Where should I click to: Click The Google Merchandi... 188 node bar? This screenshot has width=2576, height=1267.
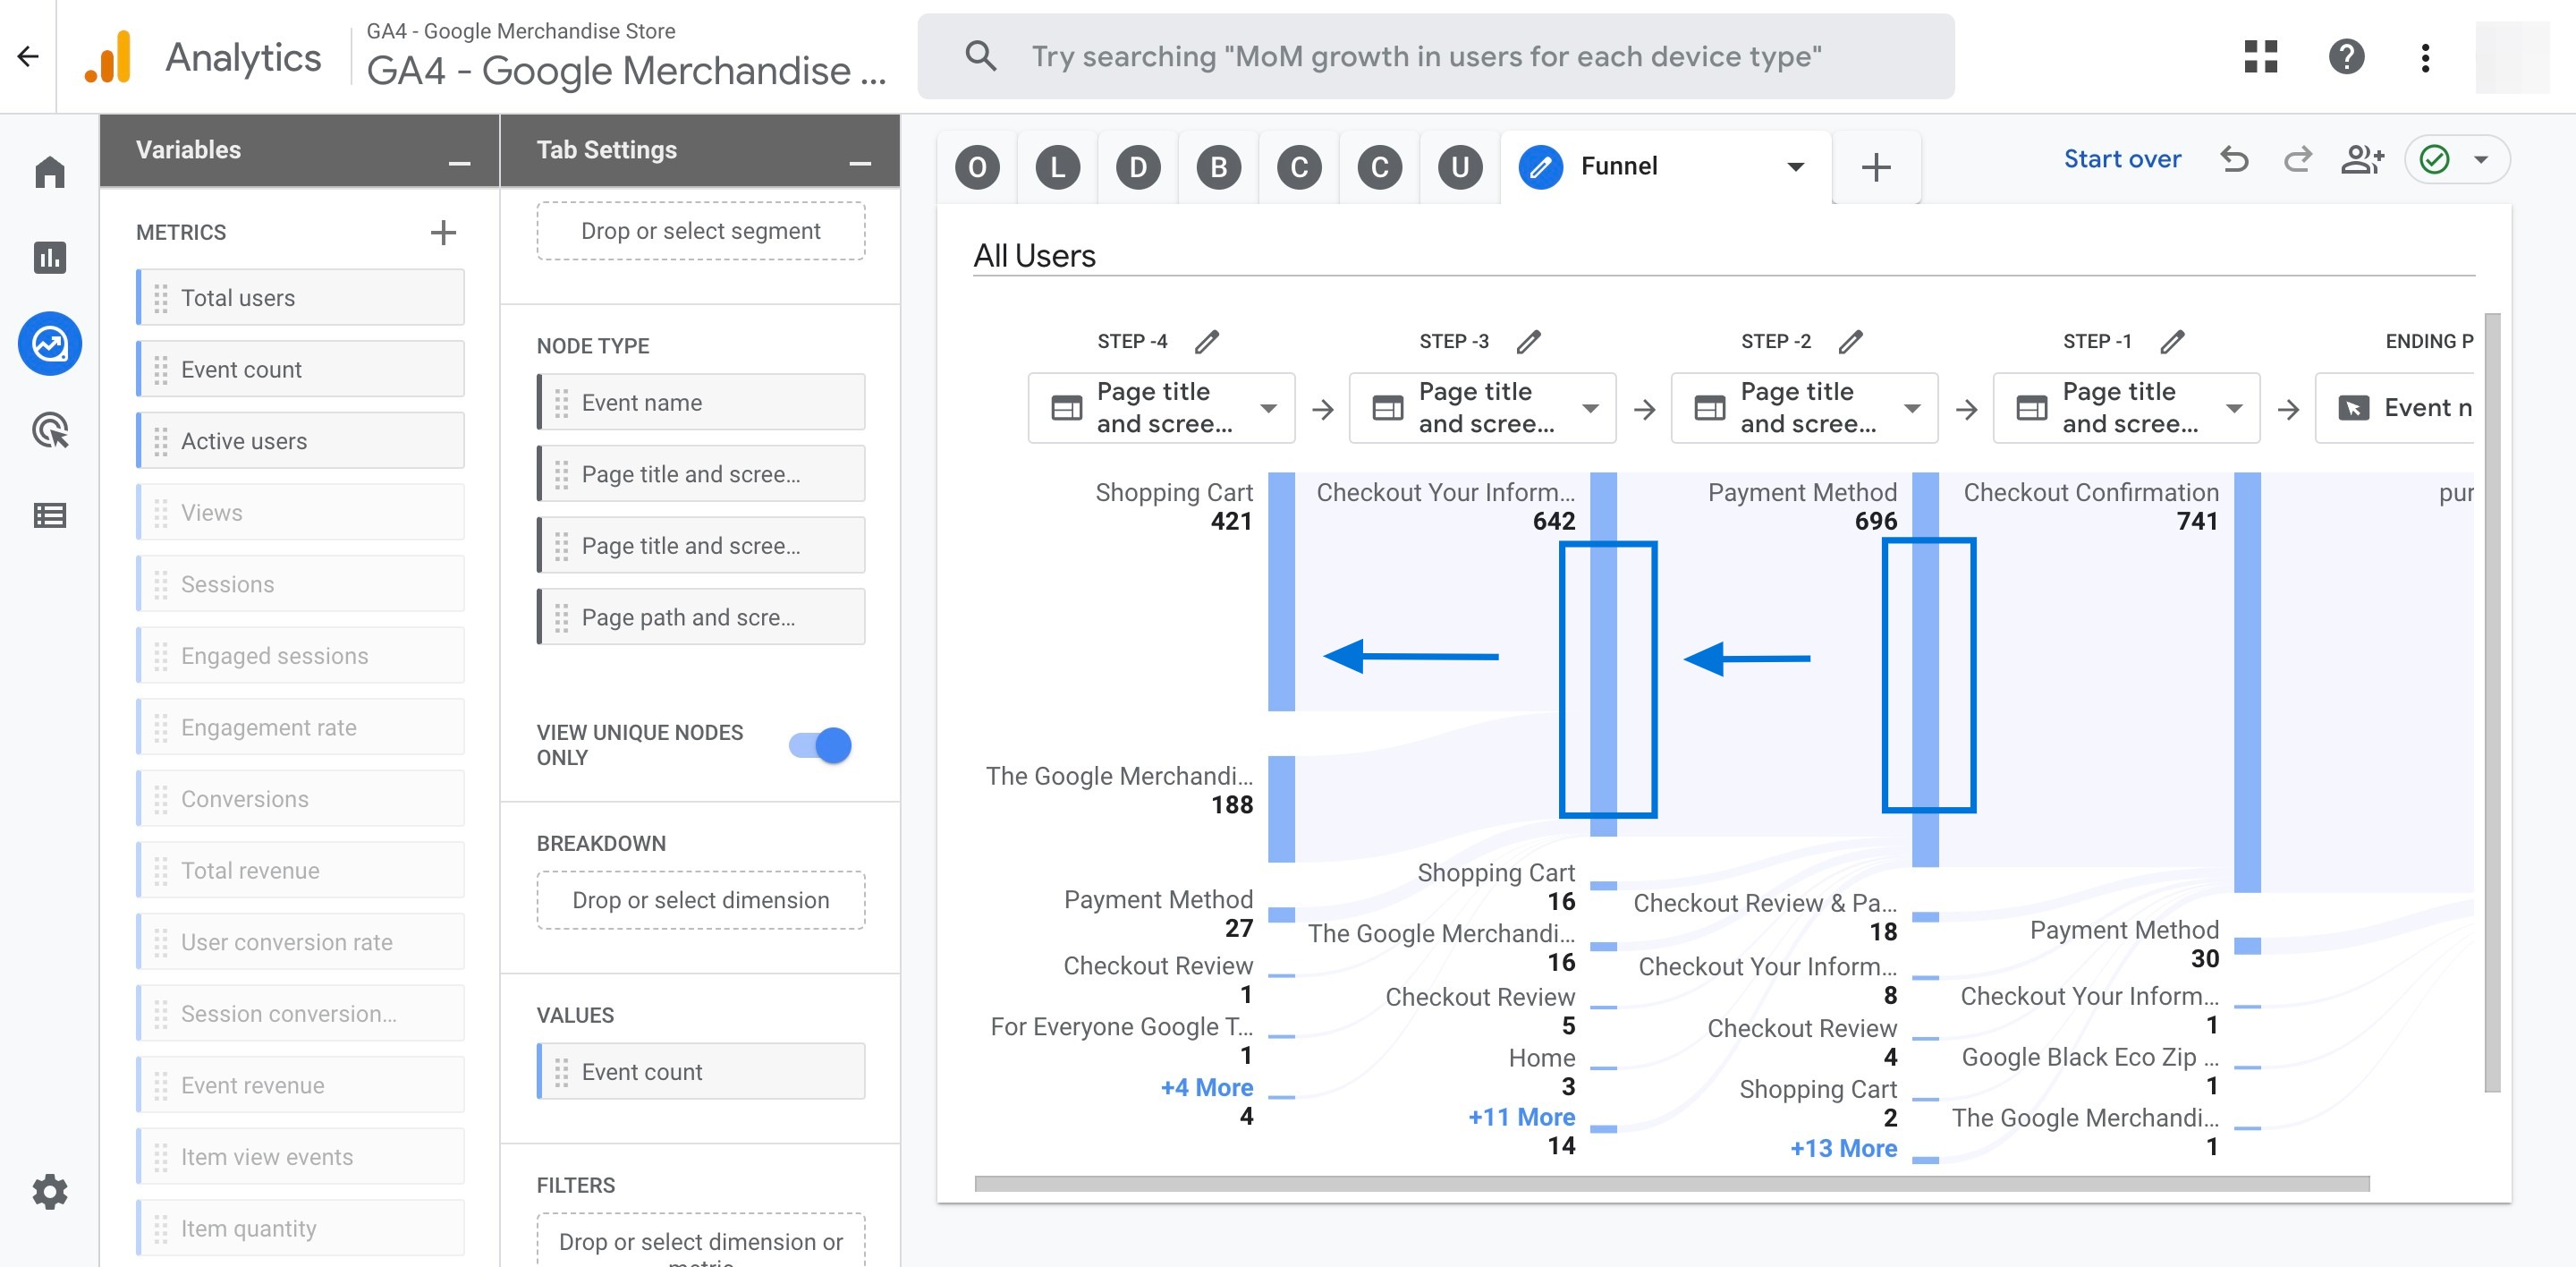click(1281, 809)
